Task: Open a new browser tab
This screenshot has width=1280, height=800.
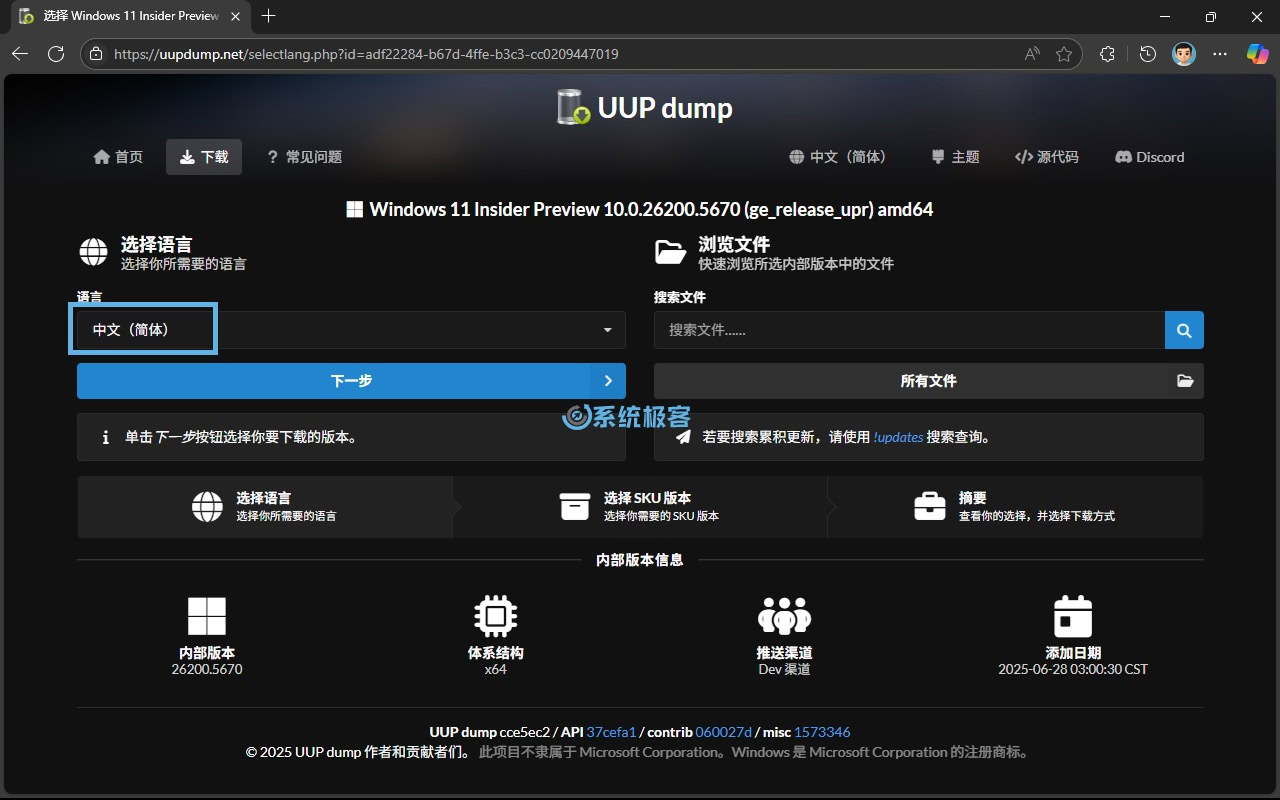Action: click(268, 16)
